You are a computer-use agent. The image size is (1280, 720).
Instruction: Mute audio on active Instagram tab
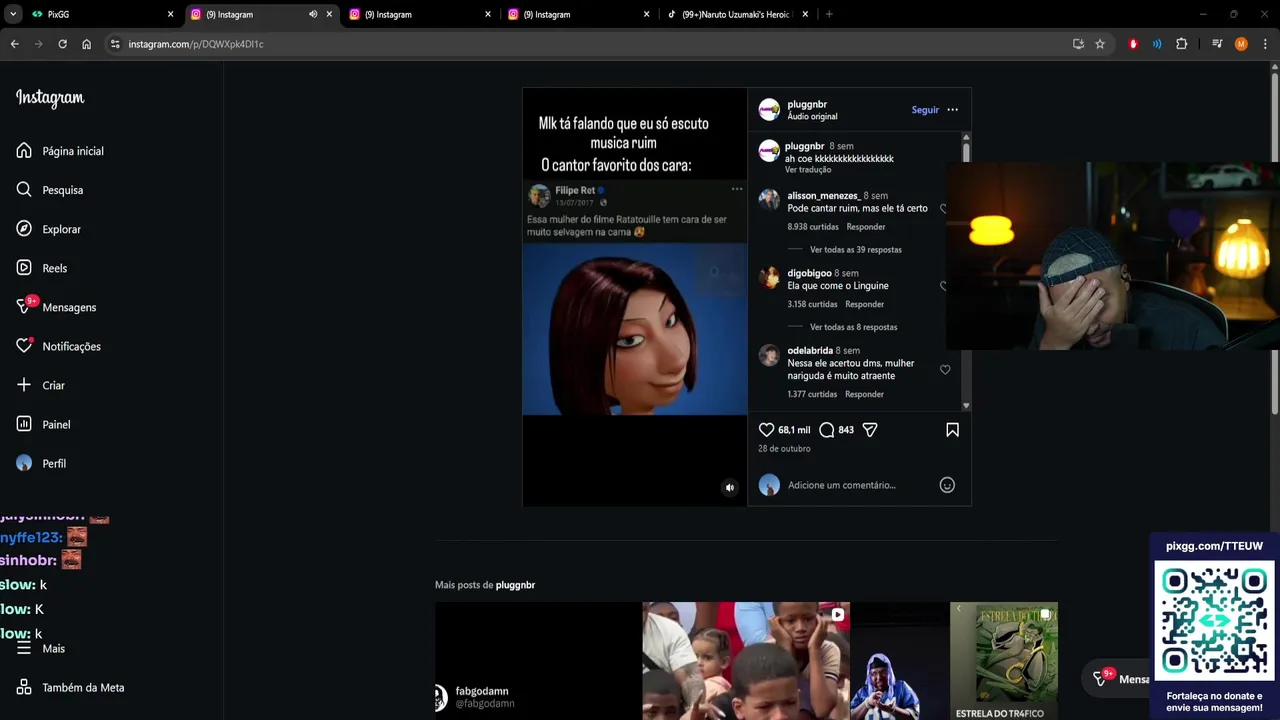point(313,14)
